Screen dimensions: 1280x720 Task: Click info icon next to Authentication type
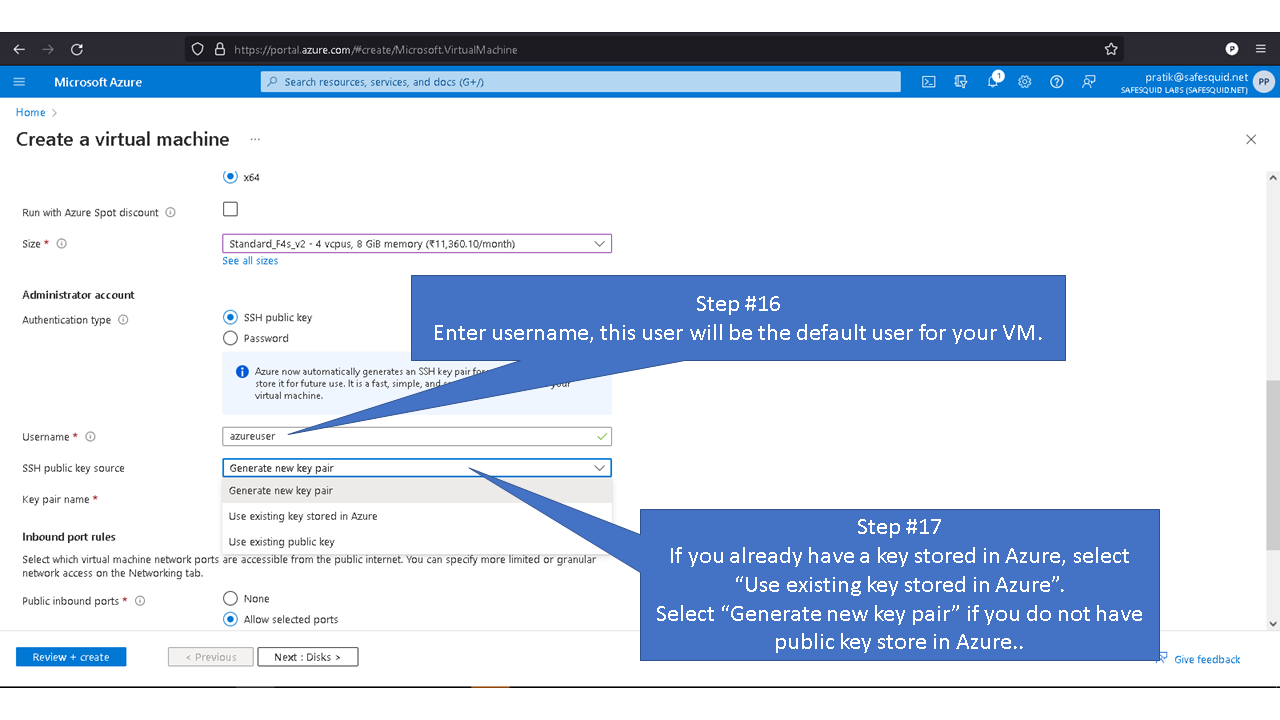click(x=123, y=320)
